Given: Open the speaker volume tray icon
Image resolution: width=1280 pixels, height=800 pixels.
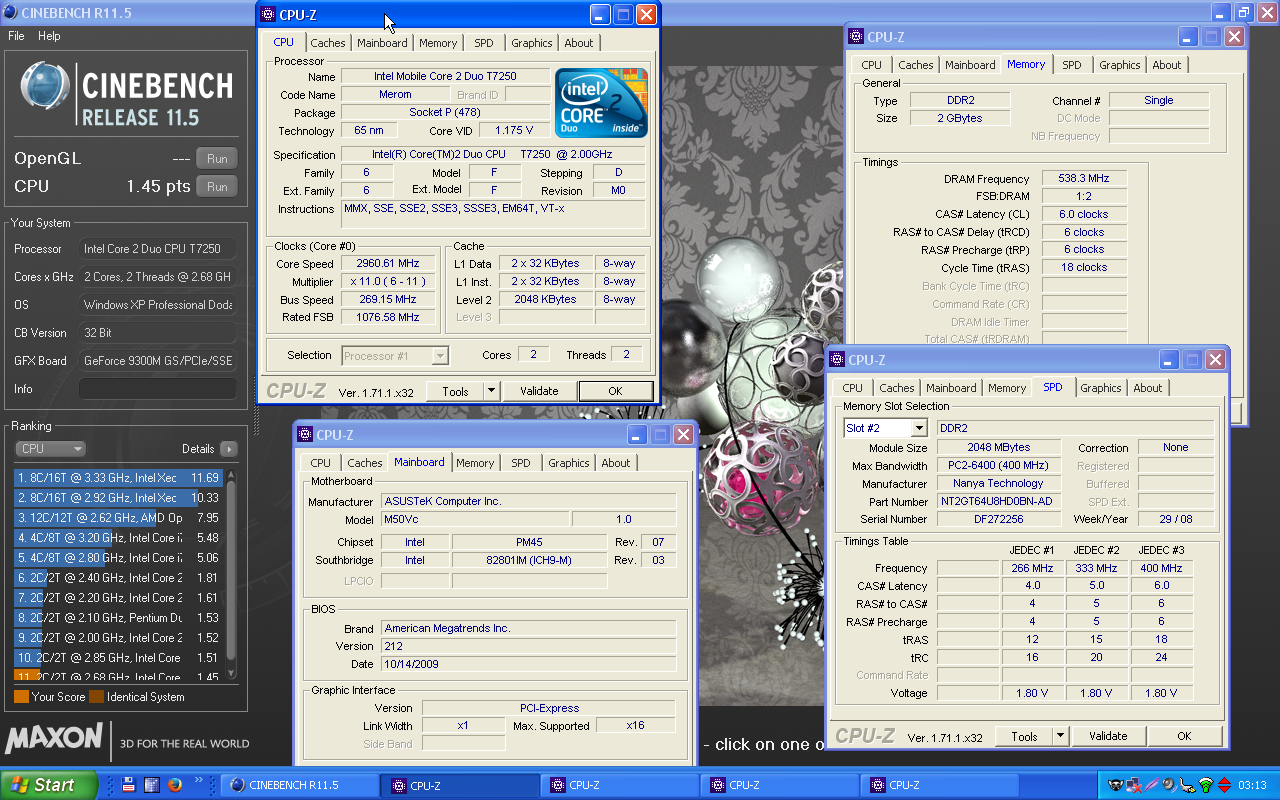Looking at the screenshot, I should 1169,785.
